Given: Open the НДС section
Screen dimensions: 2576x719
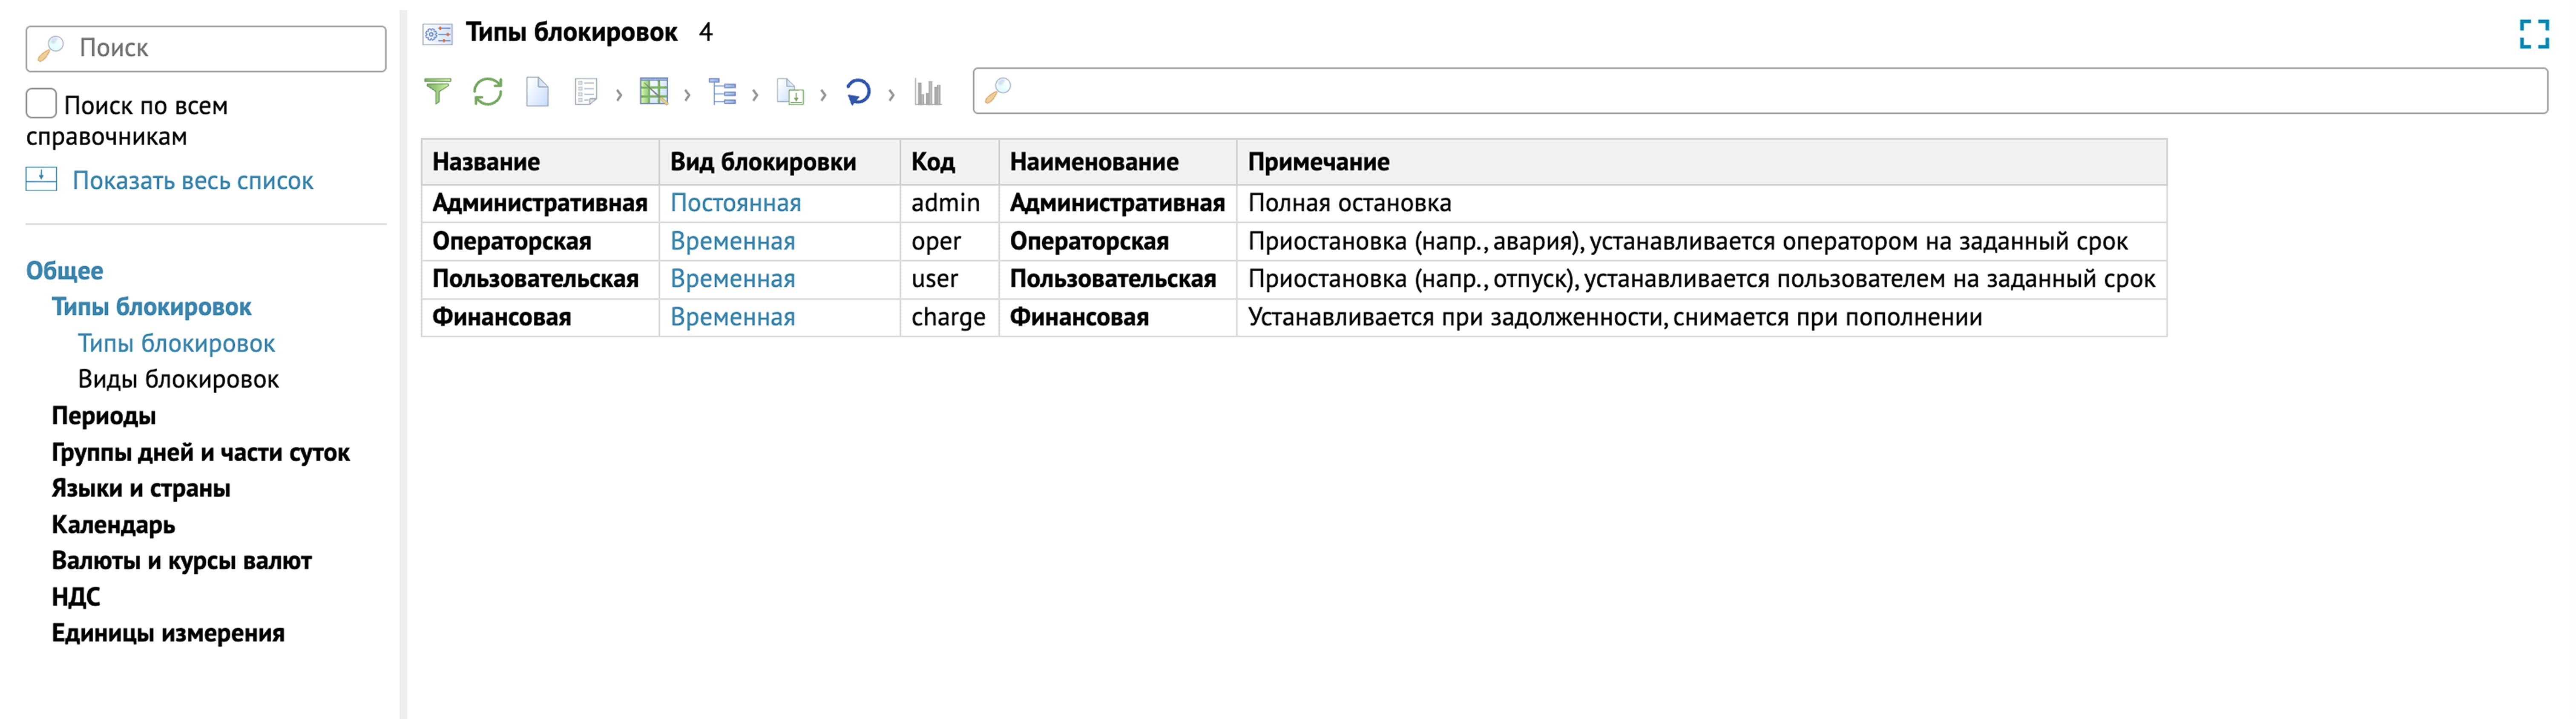Looking at the screenshot, I should [76, 597].
